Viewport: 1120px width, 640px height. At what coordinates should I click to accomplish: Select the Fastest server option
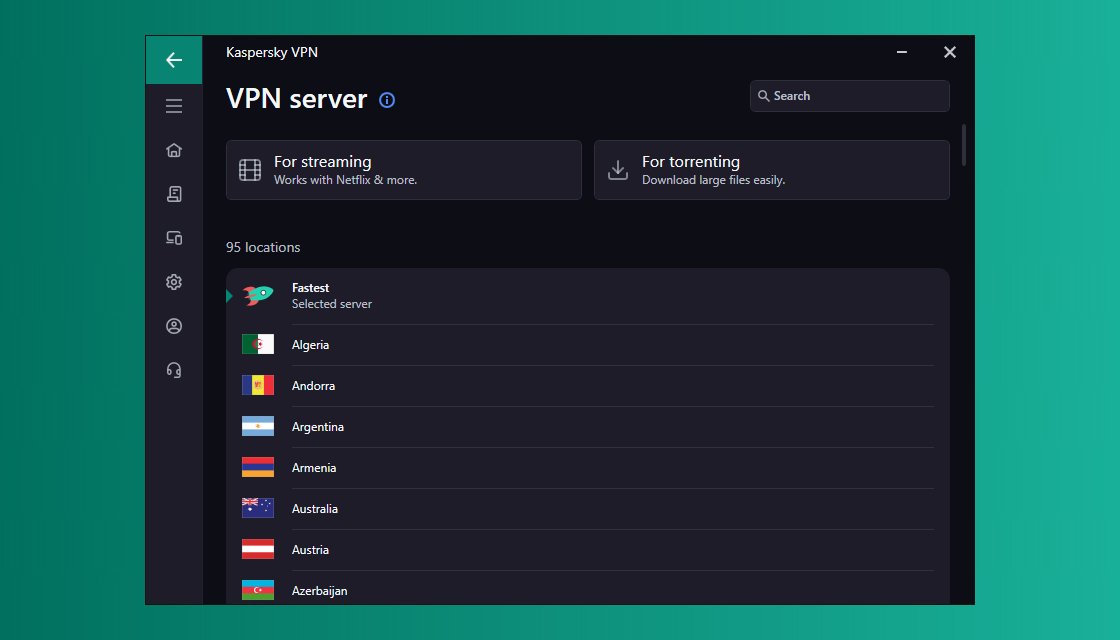pyautogui.click(x=588, y=296)
